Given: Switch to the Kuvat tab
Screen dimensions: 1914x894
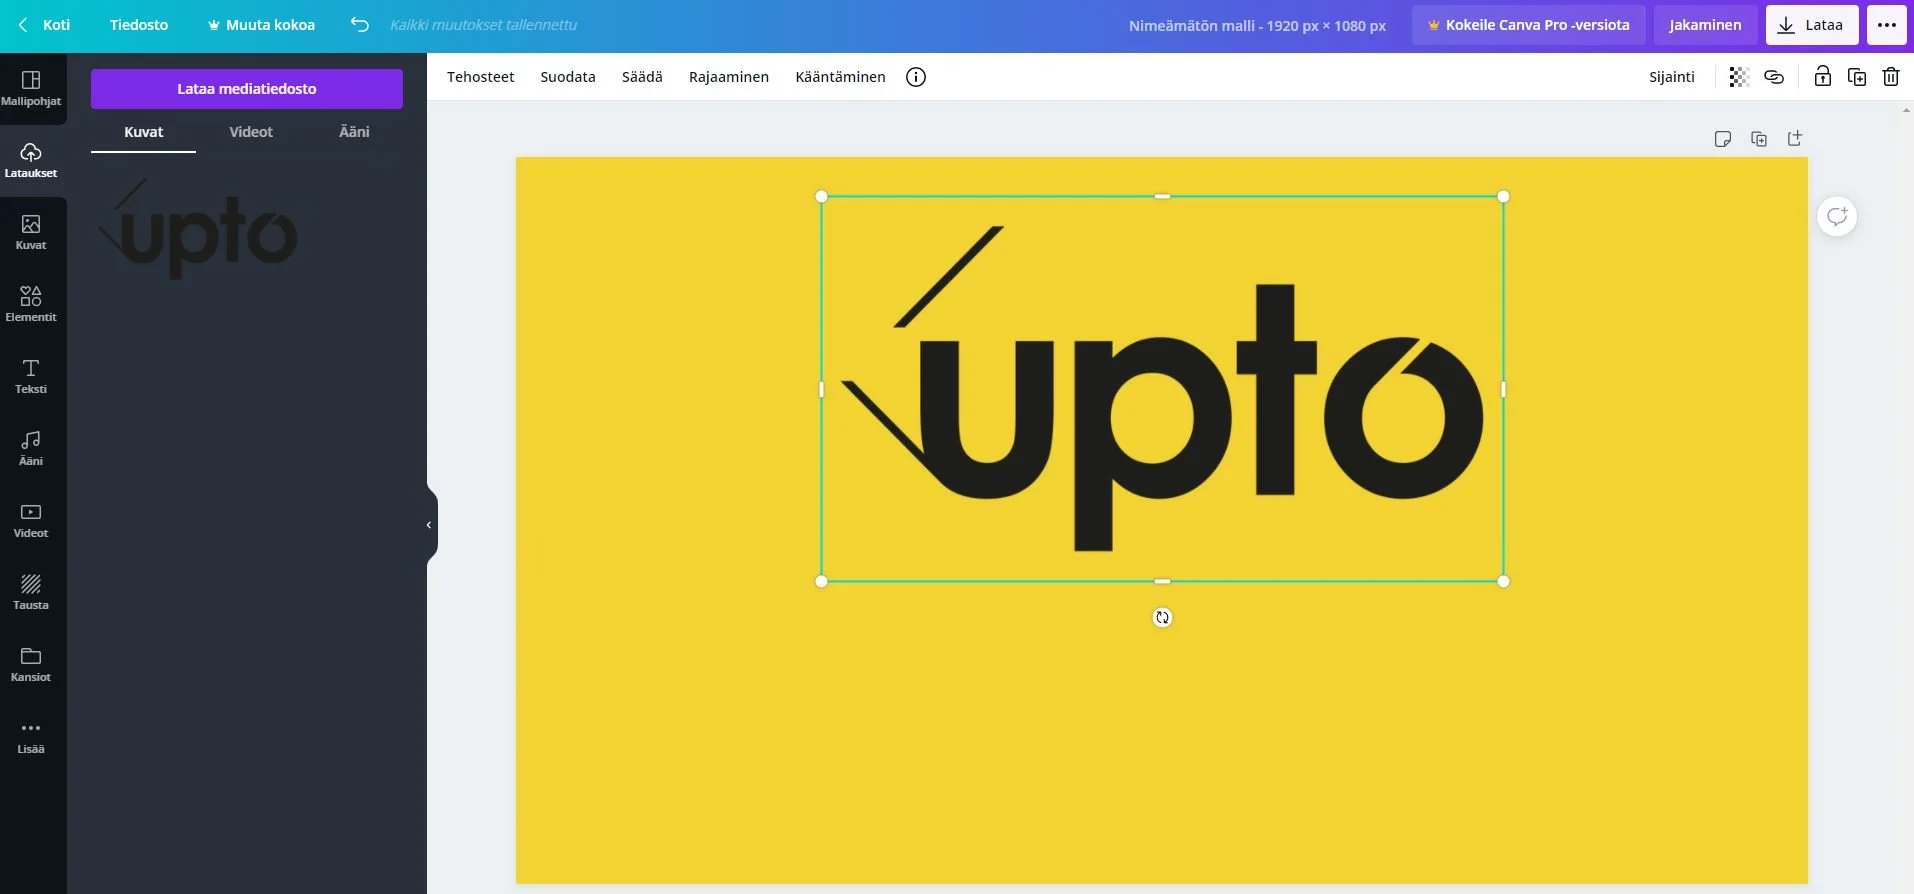Looking at the screenshot, I should point(143,132).
